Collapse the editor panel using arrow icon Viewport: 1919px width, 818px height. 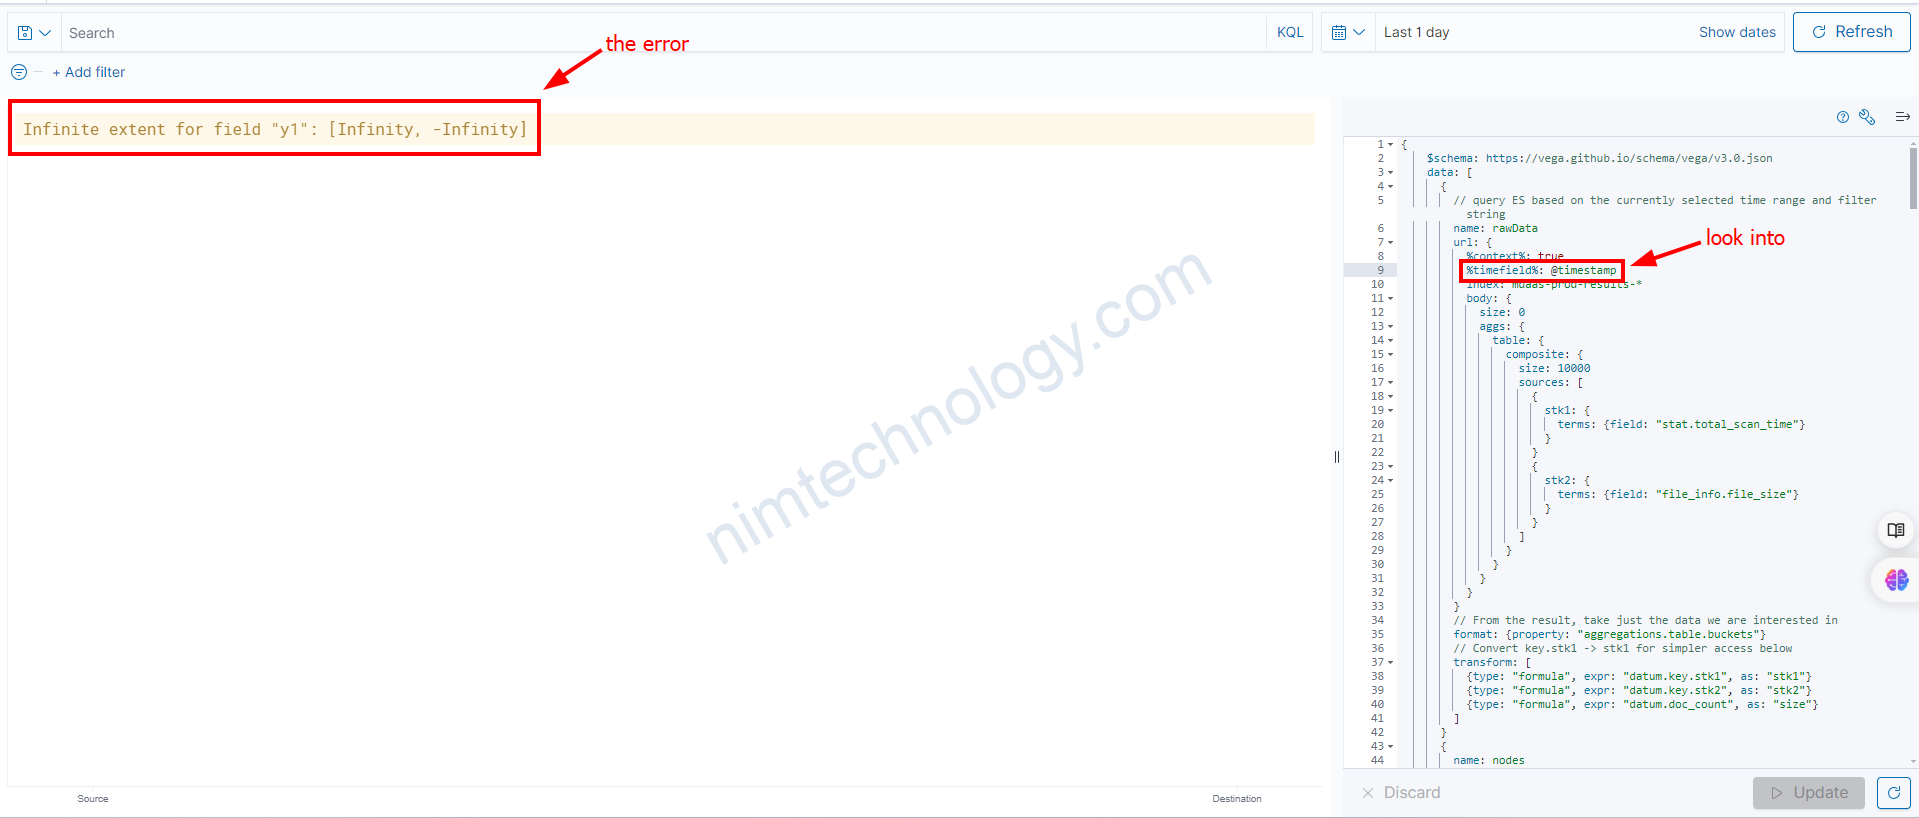[x=1902, y=117]
